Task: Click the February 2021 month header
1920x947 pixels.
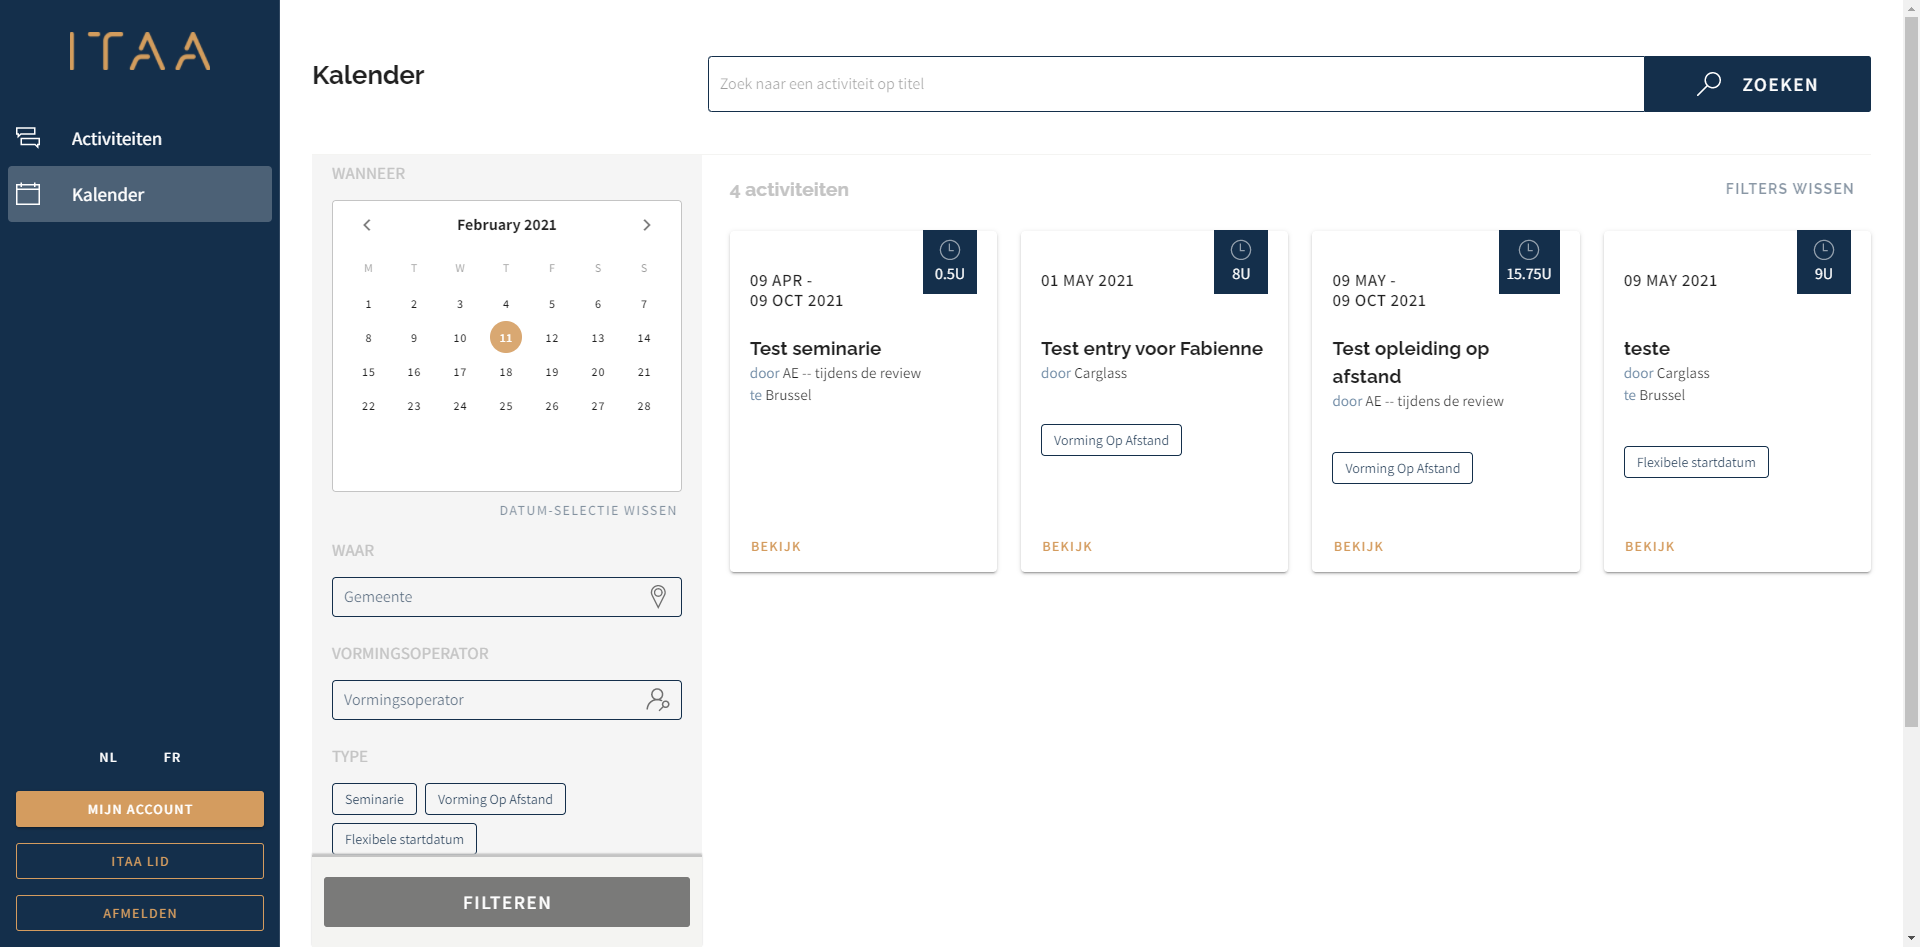Action: coord(506,224)
